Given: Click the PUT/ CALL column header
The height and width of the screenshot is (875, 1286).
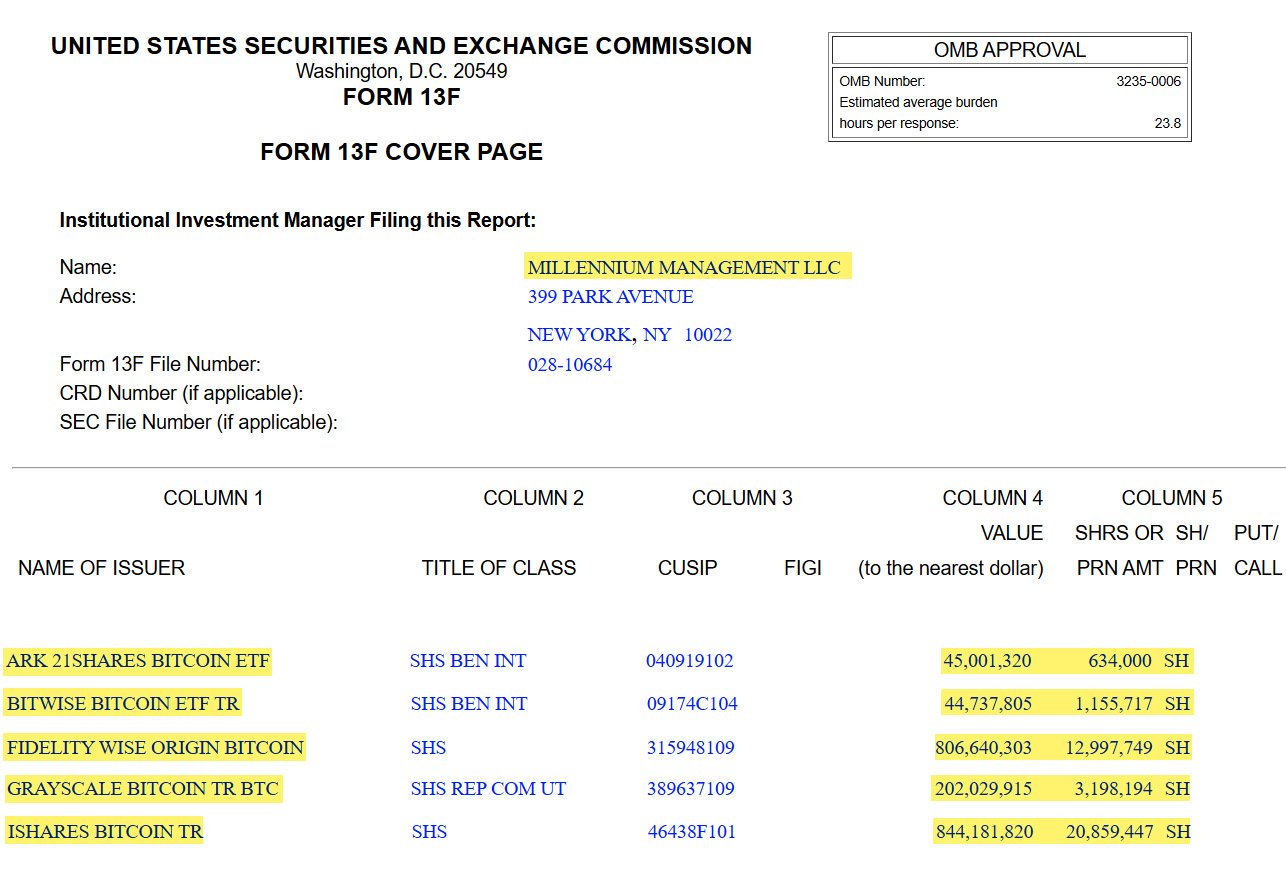Looking at the screenshot, I should [x=1257, y=550].
